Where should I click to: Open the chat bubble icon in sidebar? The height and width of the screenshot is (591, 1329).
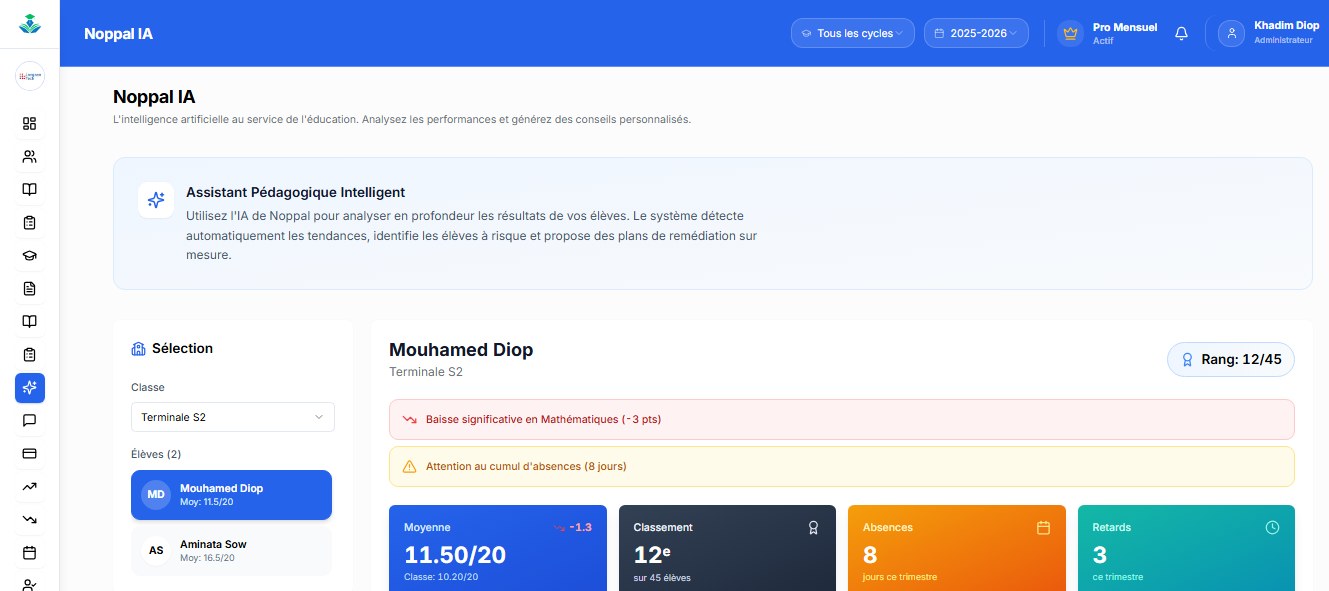pyautogui.click(x=29, y=420)
